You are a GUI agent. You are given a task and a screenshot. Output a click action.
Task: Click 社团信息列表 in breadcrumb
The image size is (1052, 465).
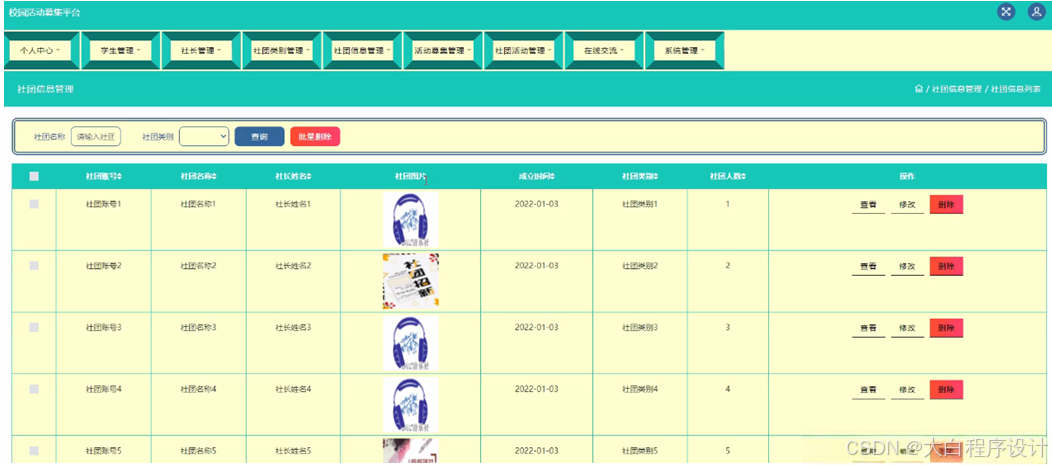click(1016, 89)
